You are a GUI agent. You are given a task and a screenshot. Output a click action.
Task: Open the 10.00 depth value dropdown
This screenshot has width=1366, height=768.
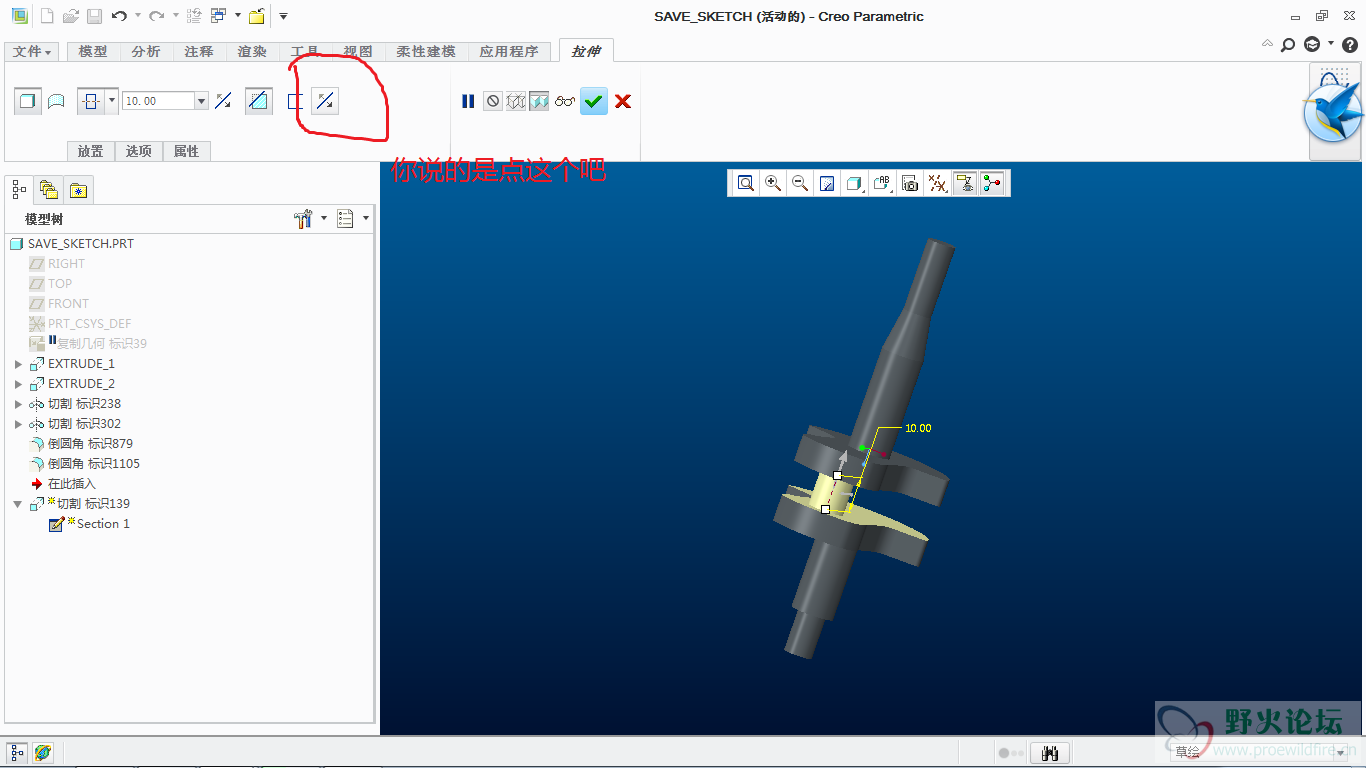point(202,101)
